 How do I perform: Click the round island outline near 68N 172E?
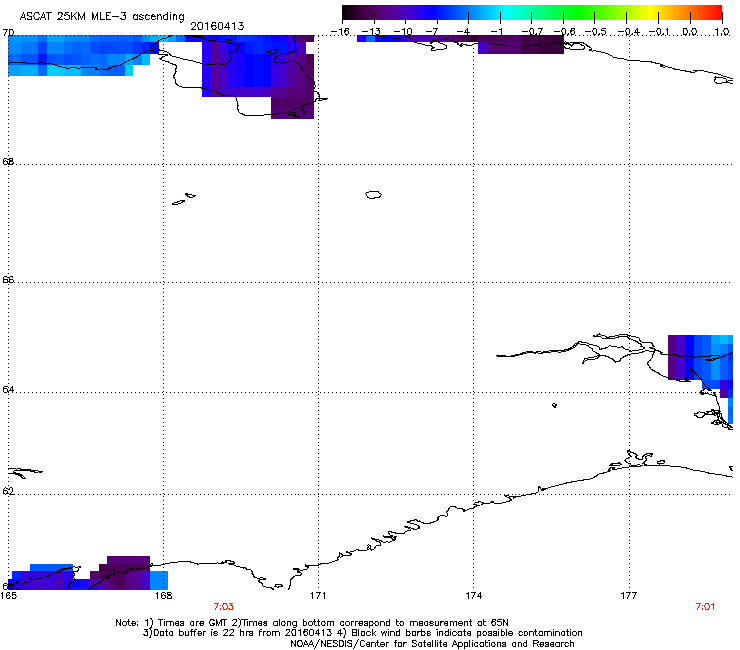[x=373, y=194]
